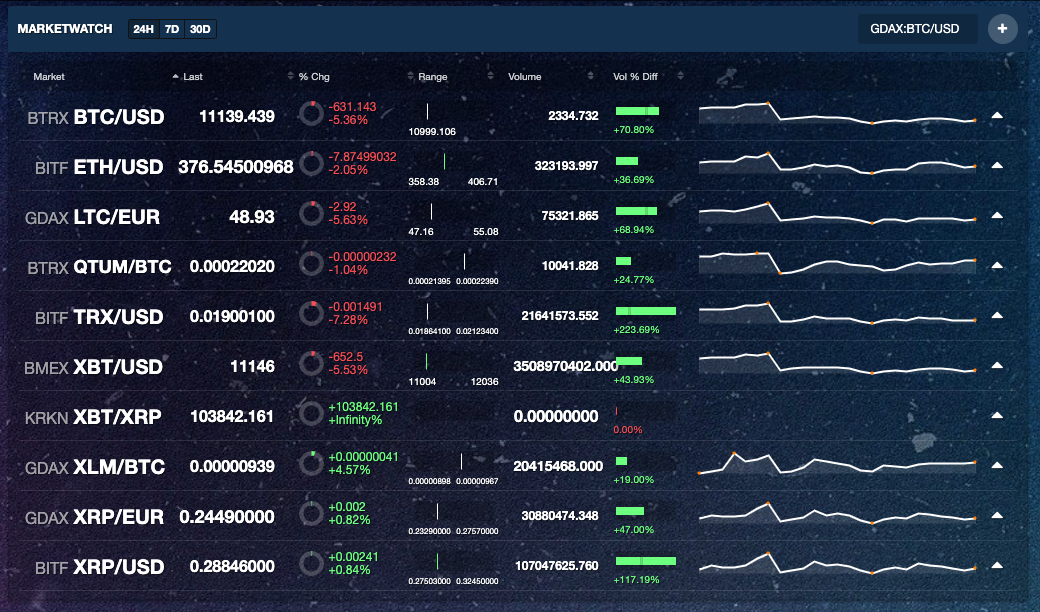Click the XBT/XRP change ring icon

point(310,414)
